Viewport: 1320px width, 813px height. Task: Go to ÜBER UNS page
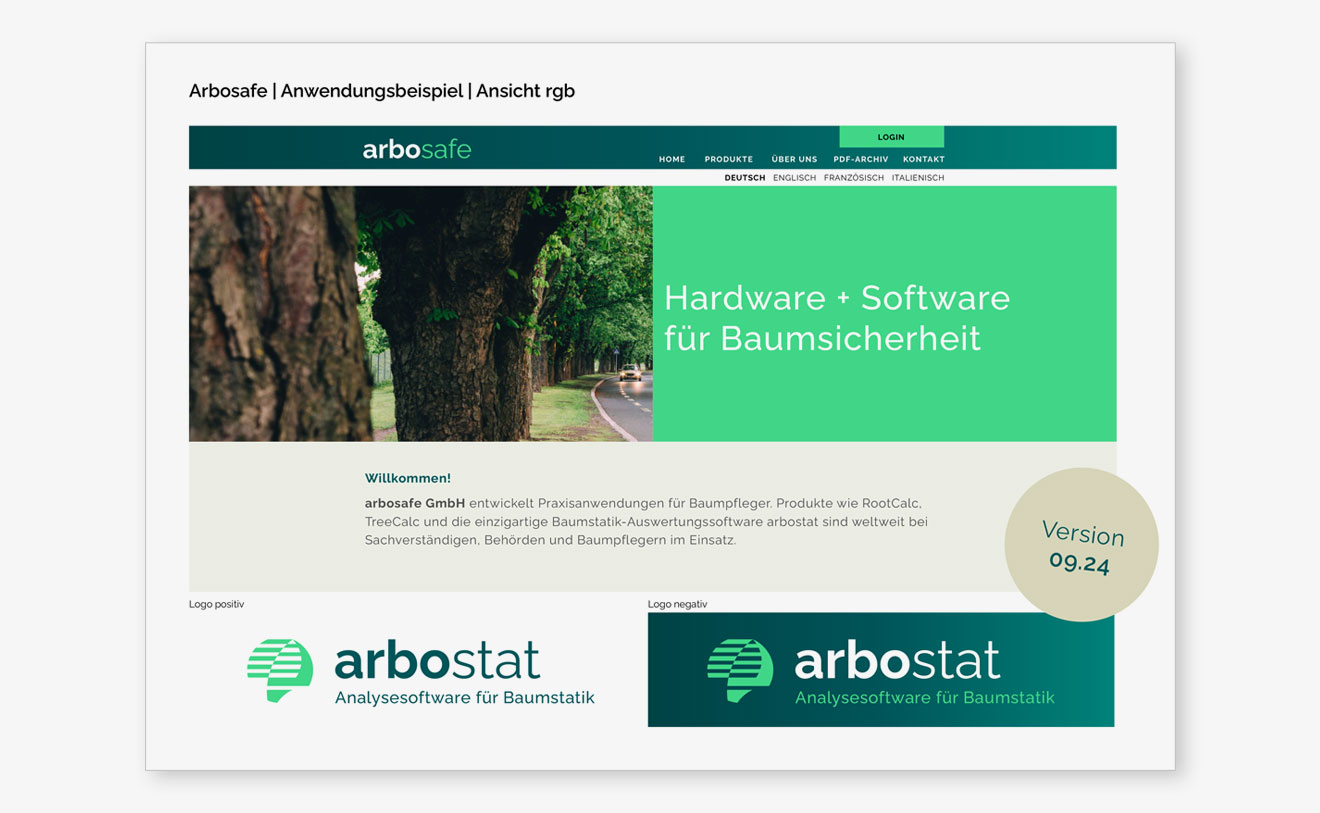pyautogui.click(x=794, y=159)
